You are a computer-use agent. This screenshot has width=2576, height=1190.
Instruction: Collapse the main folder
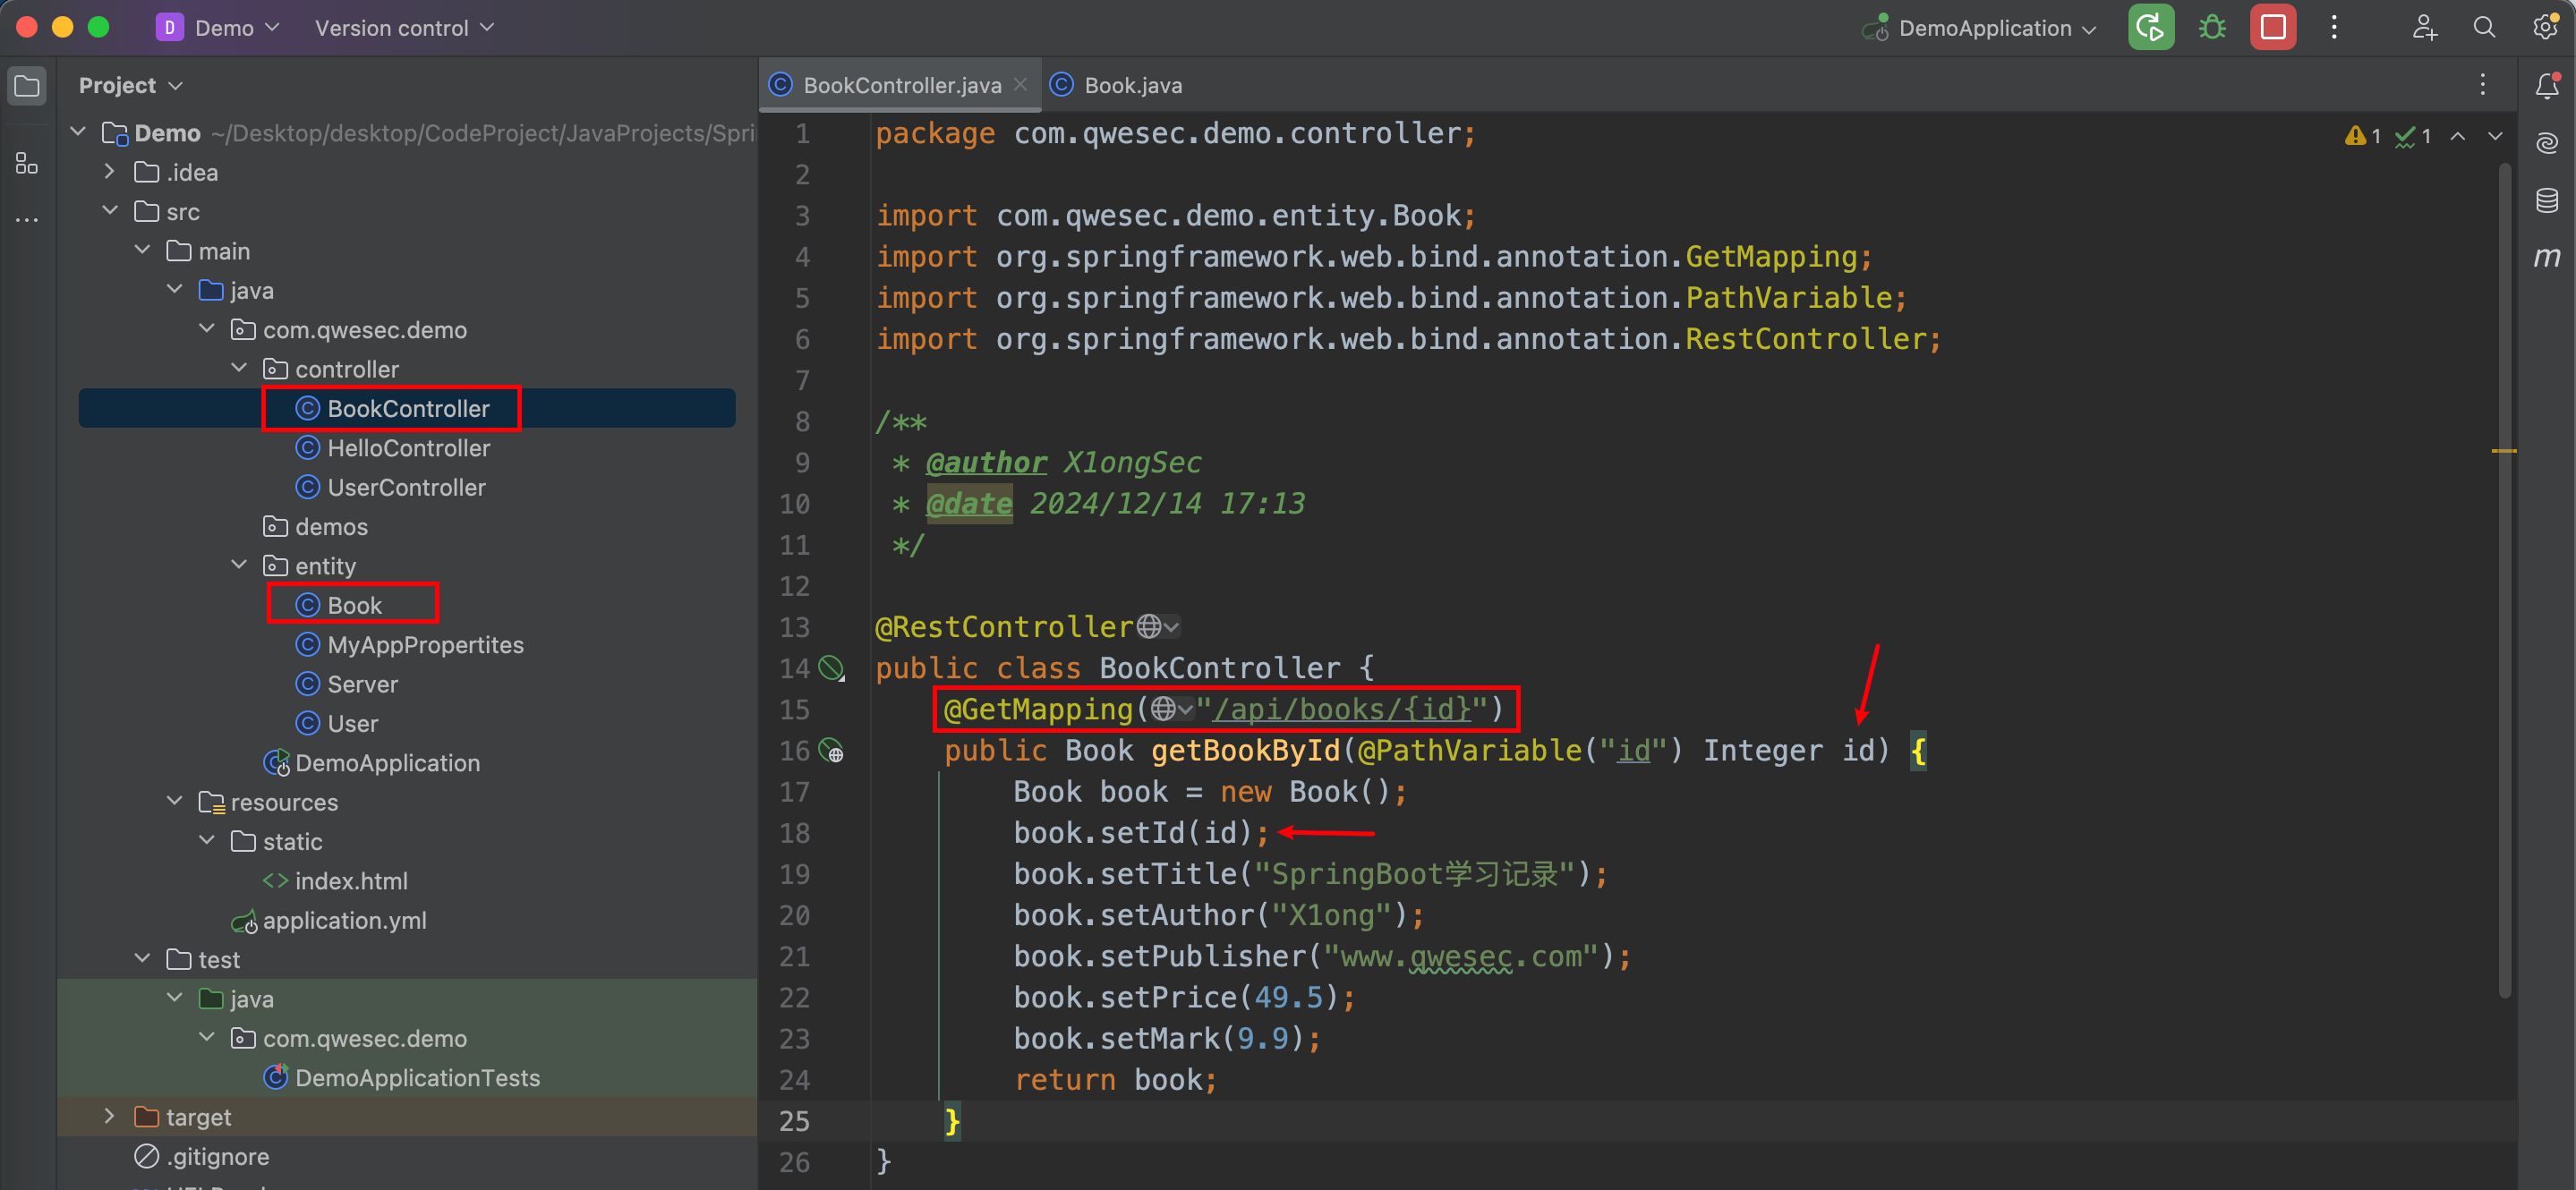142,250
